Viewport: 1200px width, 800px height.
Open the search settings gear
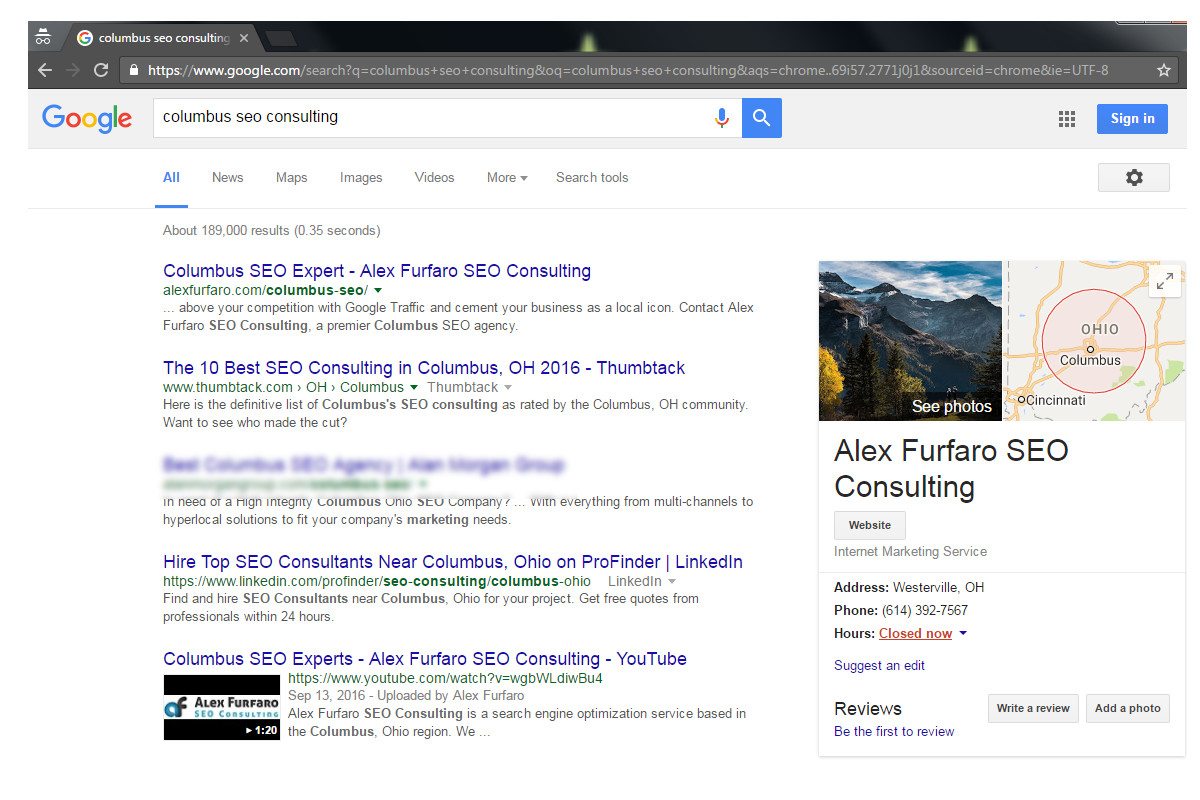[1133, 177]
